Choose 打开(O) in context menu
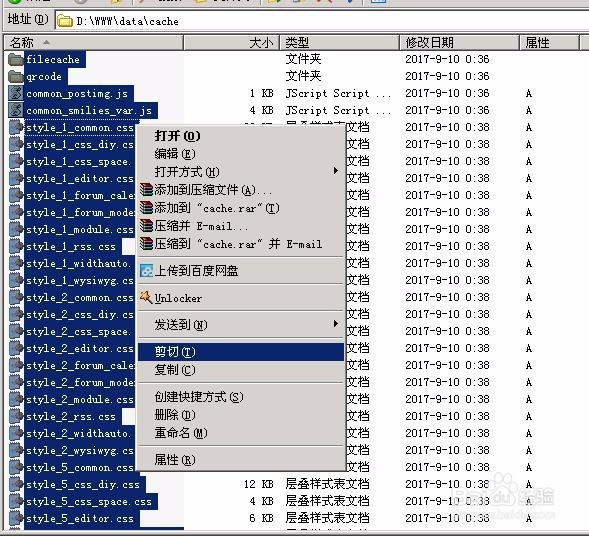The width and height of the screenshot is (589, 536). pos(241,136)
